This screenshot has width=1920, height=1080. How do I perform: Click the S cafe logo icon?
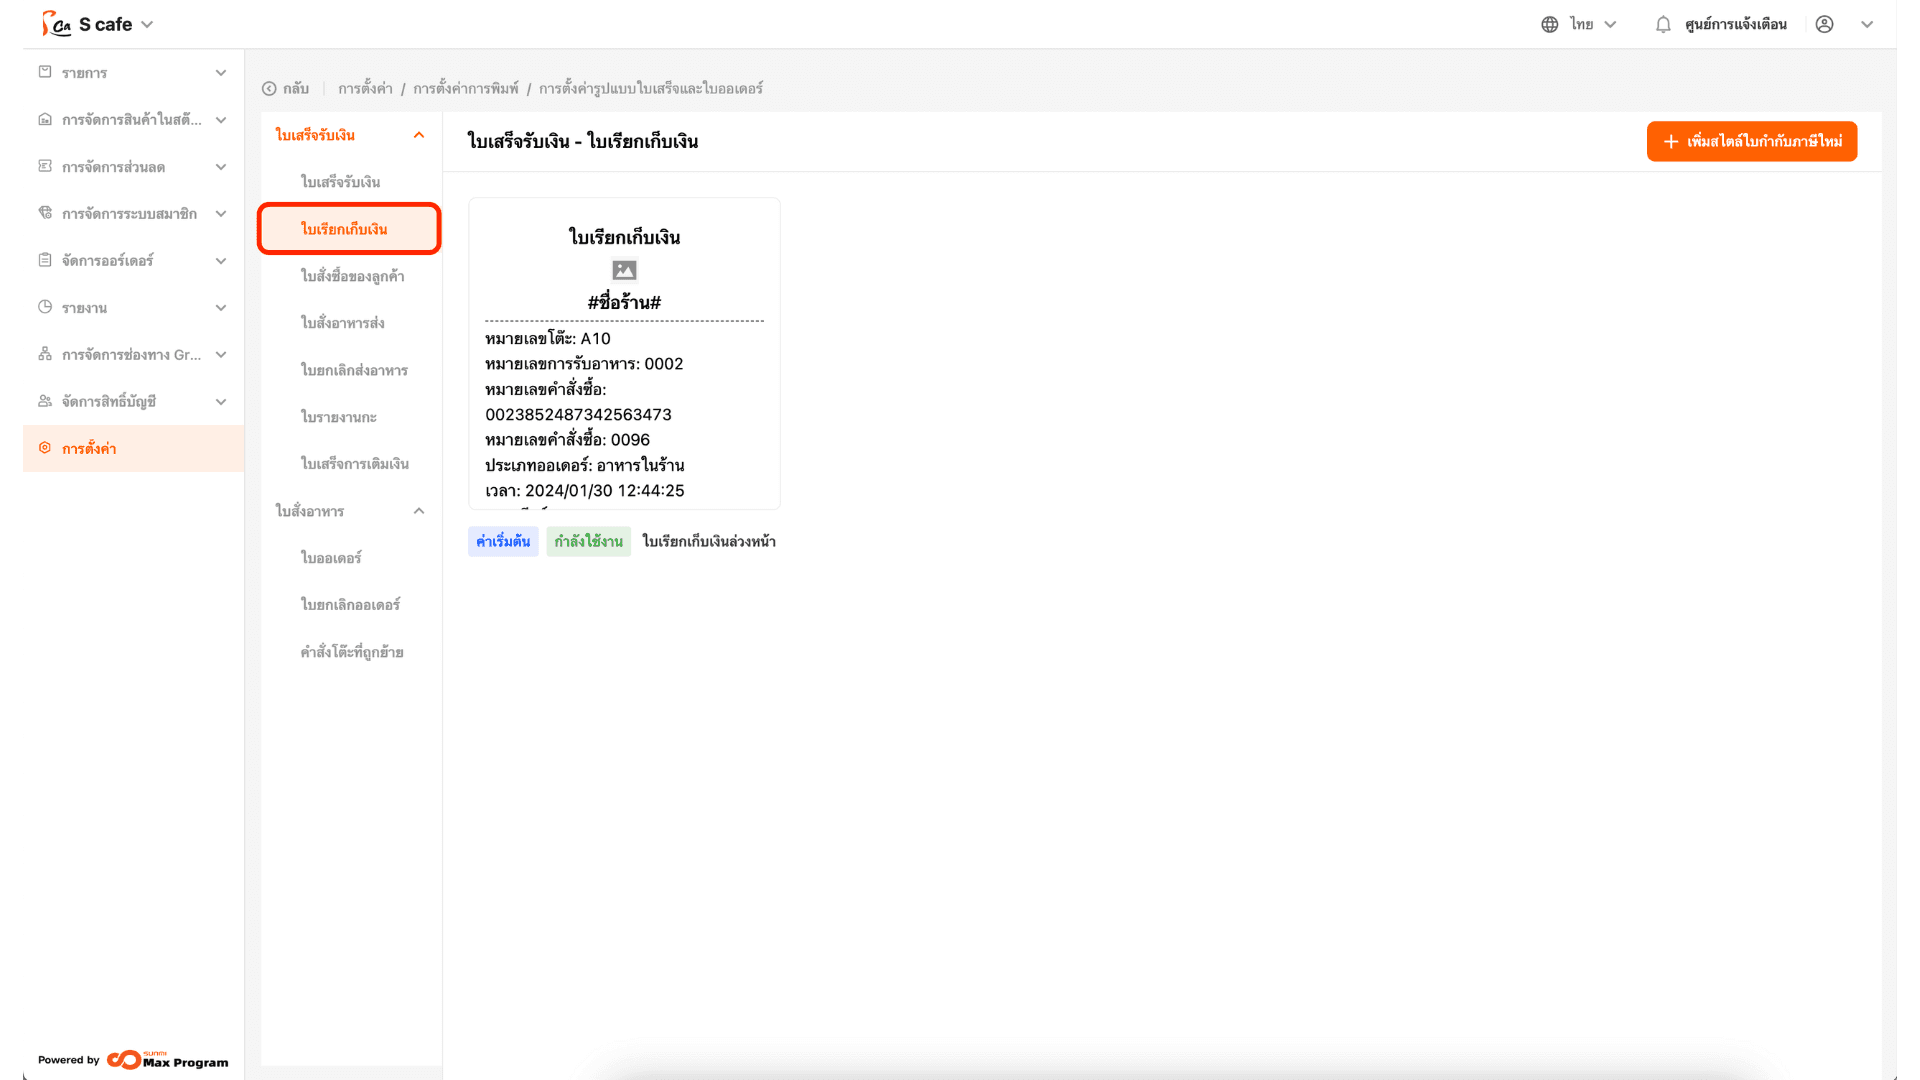pyautogui.click(x=56, y=24)
